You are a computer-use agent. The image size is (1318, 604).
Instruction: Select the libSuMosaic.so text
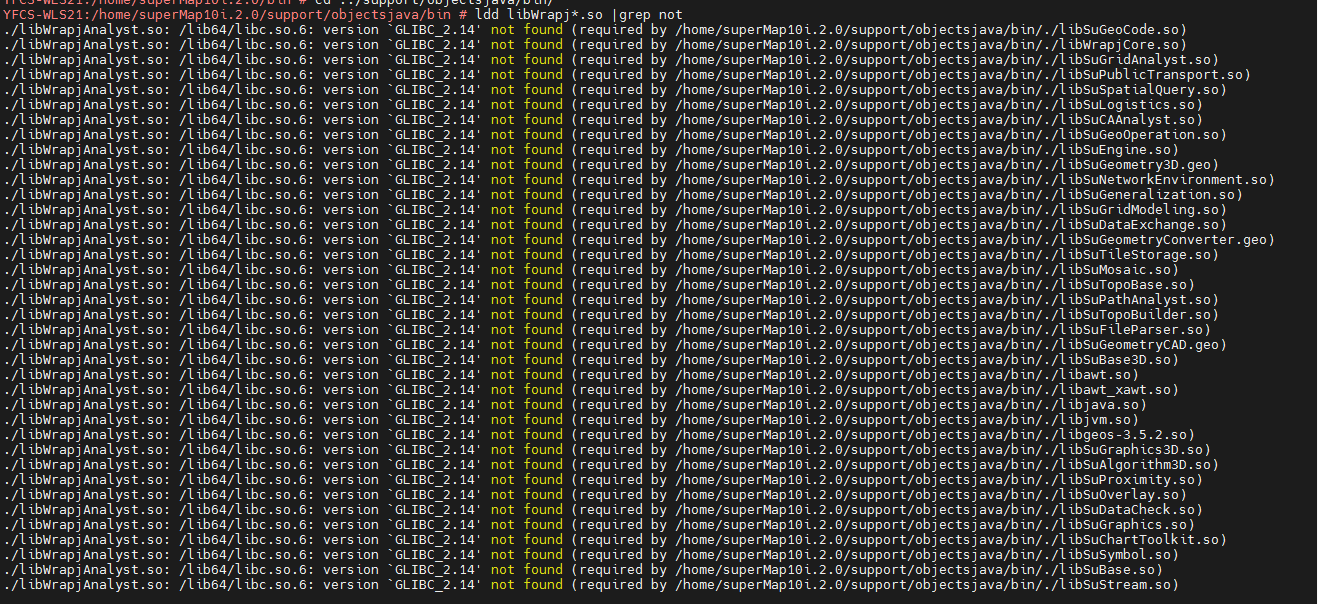pos(1115,270)
